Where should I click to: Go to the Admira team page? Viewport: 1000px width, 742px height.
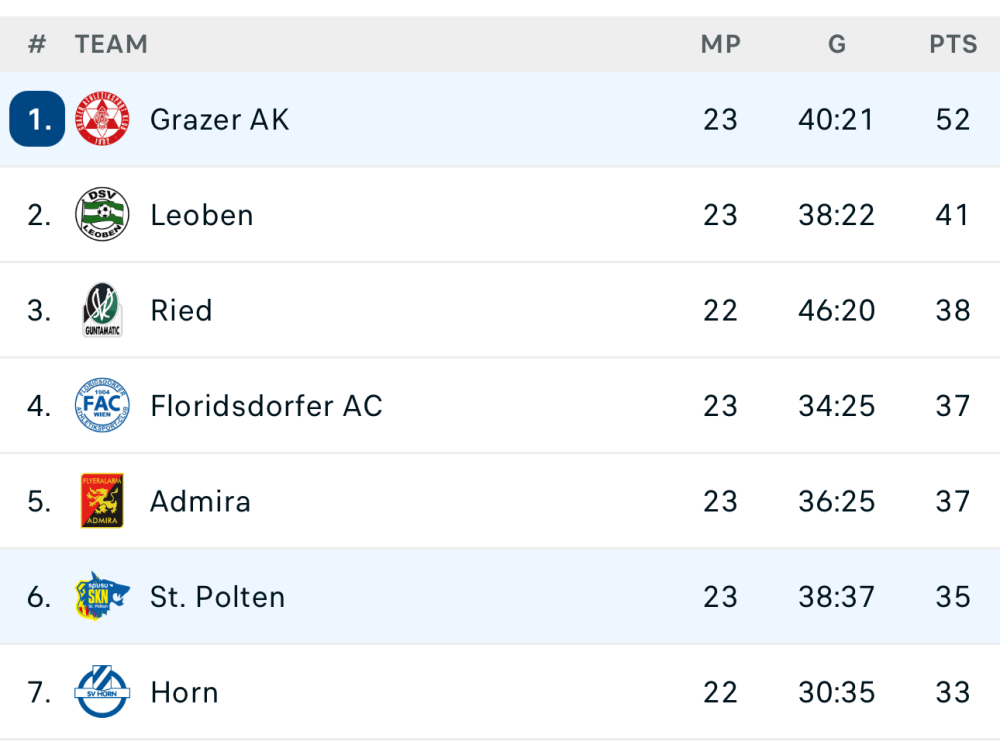[x=200, y=501]
